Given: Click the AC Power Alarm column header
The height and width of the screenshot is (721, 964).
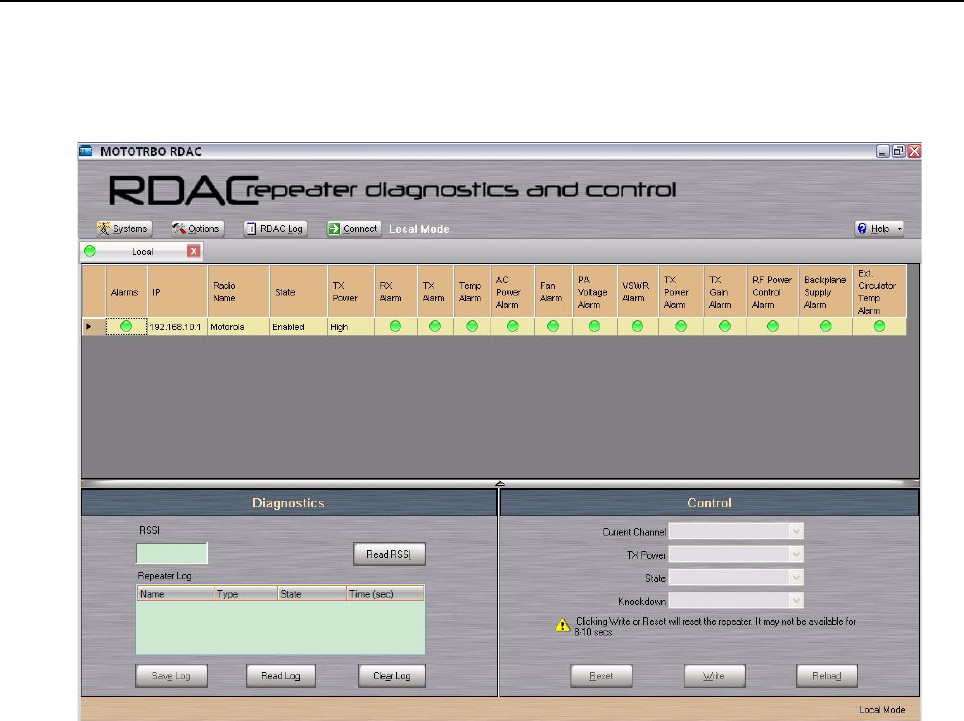Looking at the screenshot, I should [513, 291].
